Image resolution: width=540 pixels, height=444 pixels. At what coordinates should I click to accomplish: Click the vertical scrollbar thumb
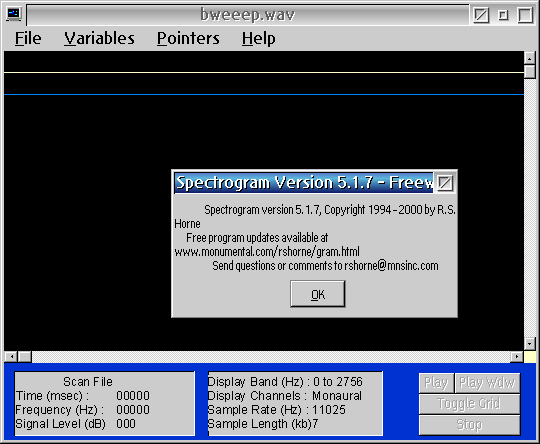coord(530,71)
